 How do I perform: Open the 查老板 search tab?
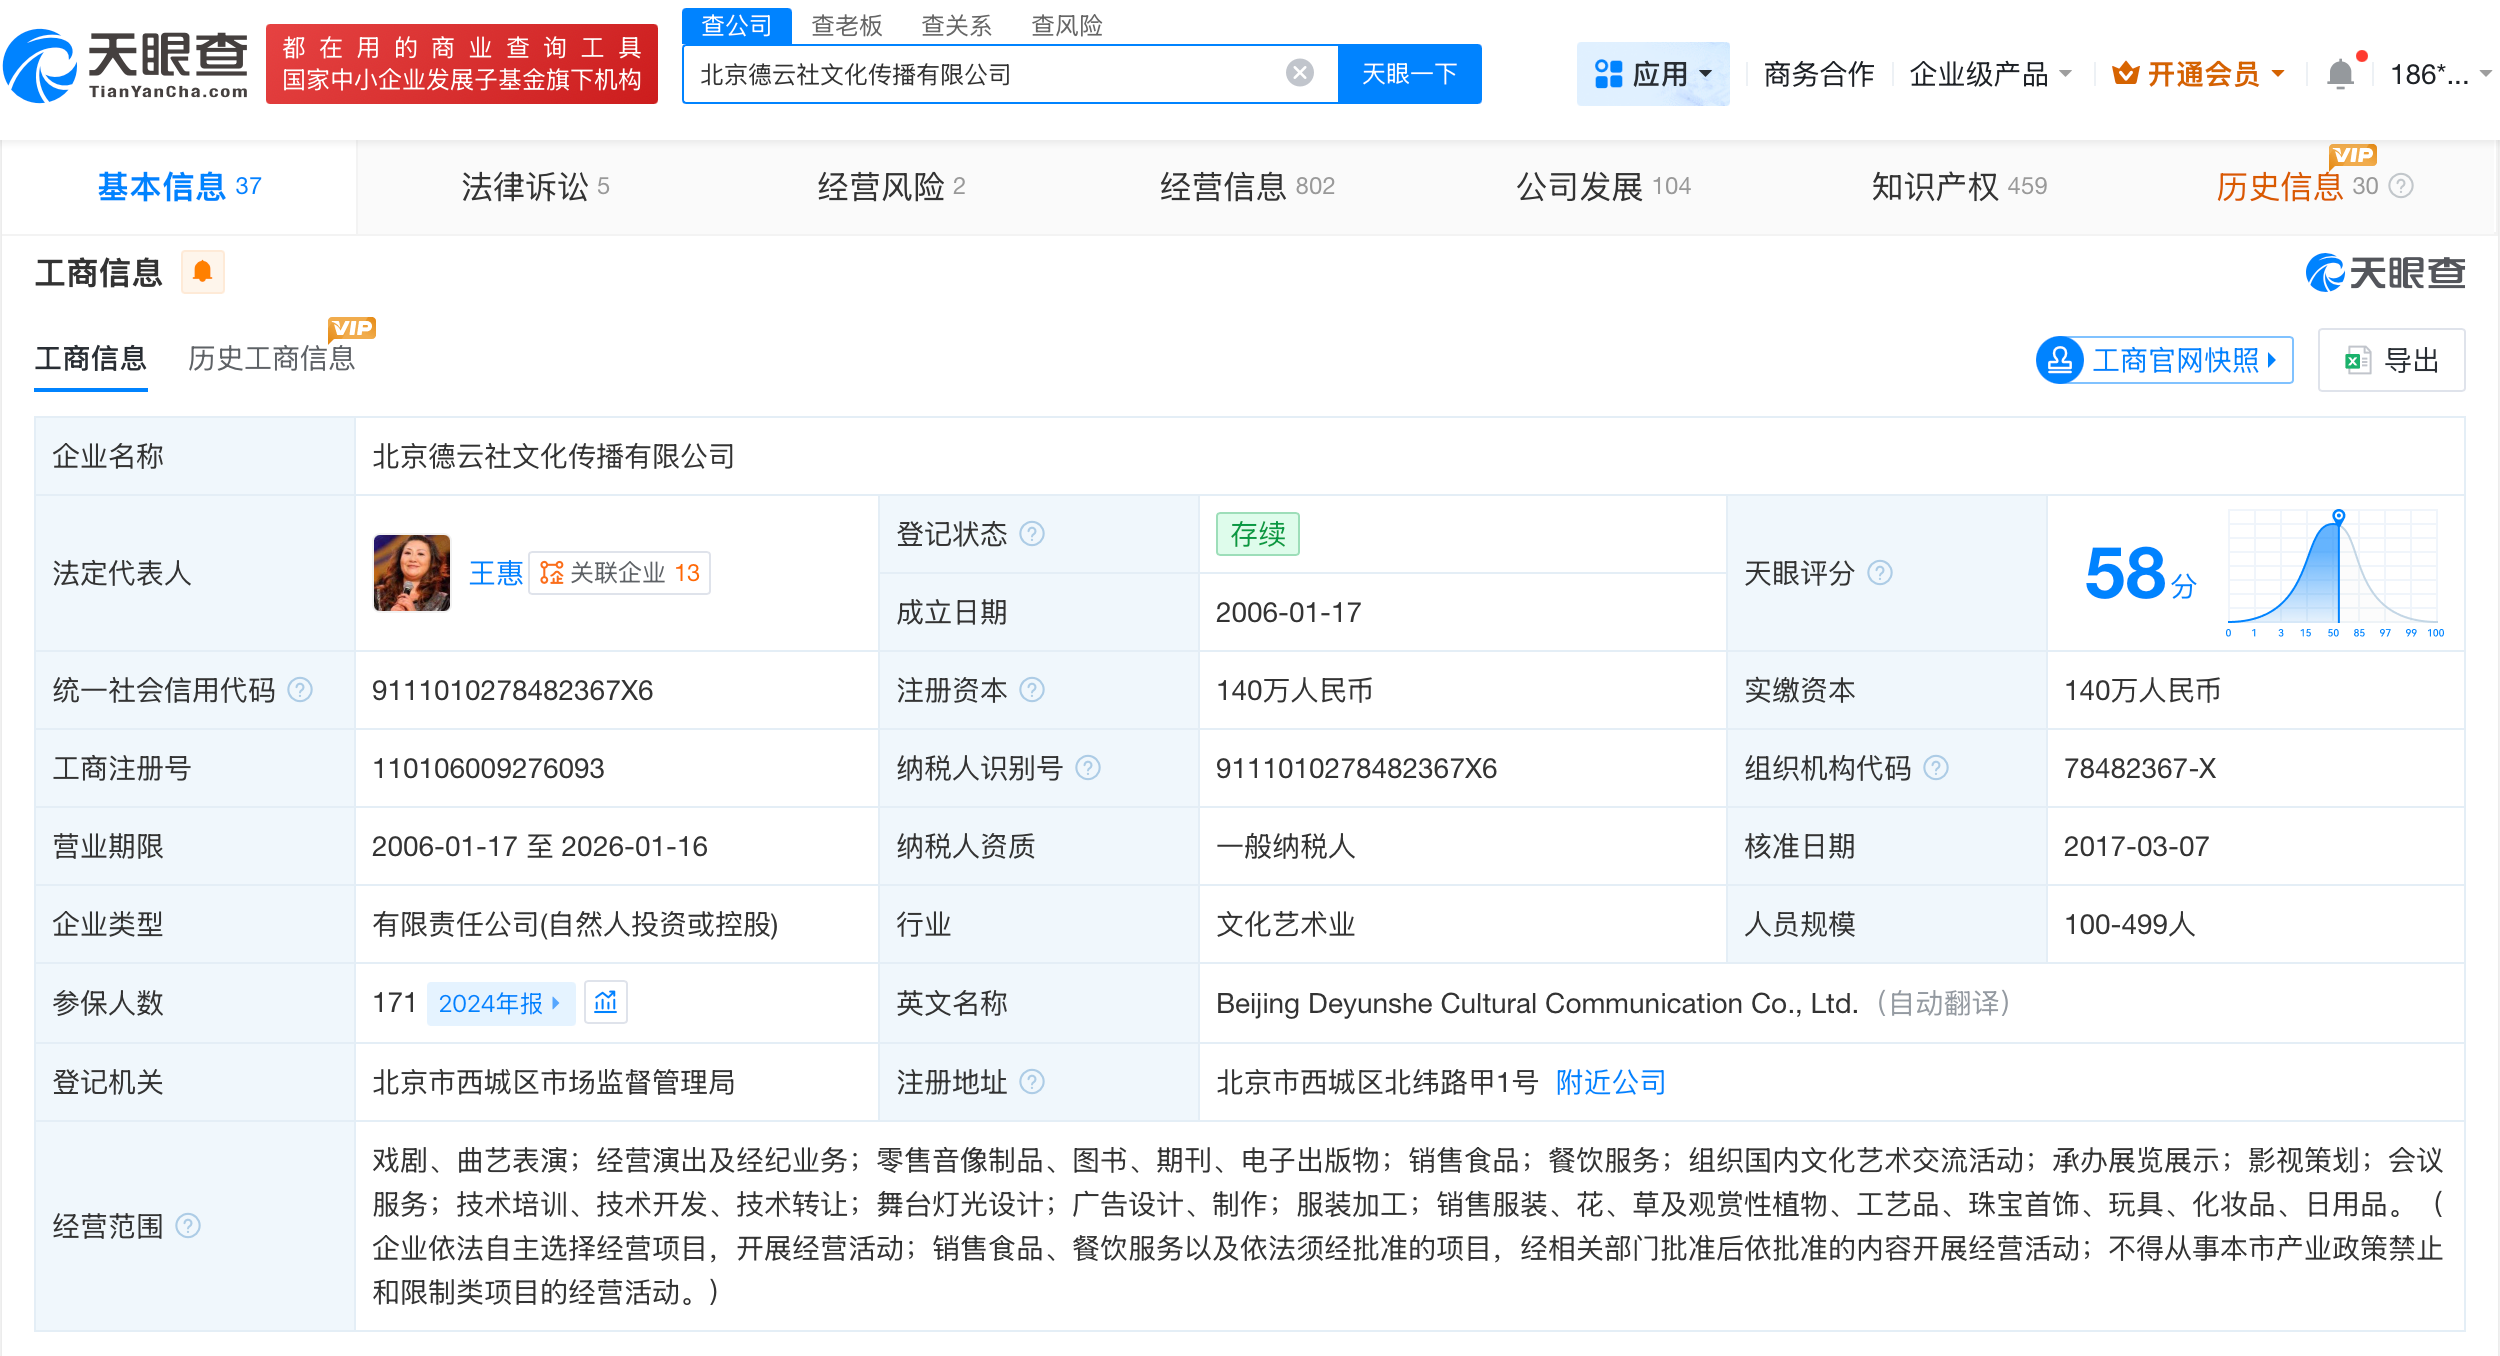click(x=846, y=25)
